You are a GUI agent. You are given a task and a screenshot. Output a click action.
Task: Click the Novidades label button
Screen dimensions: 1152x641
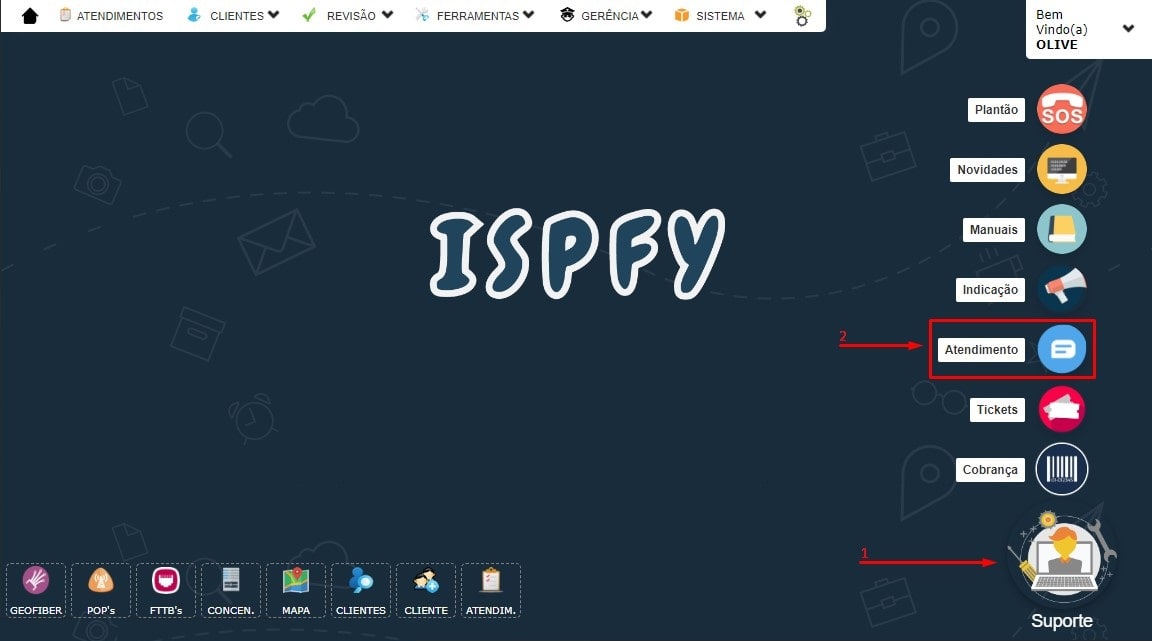pos(987,170)
